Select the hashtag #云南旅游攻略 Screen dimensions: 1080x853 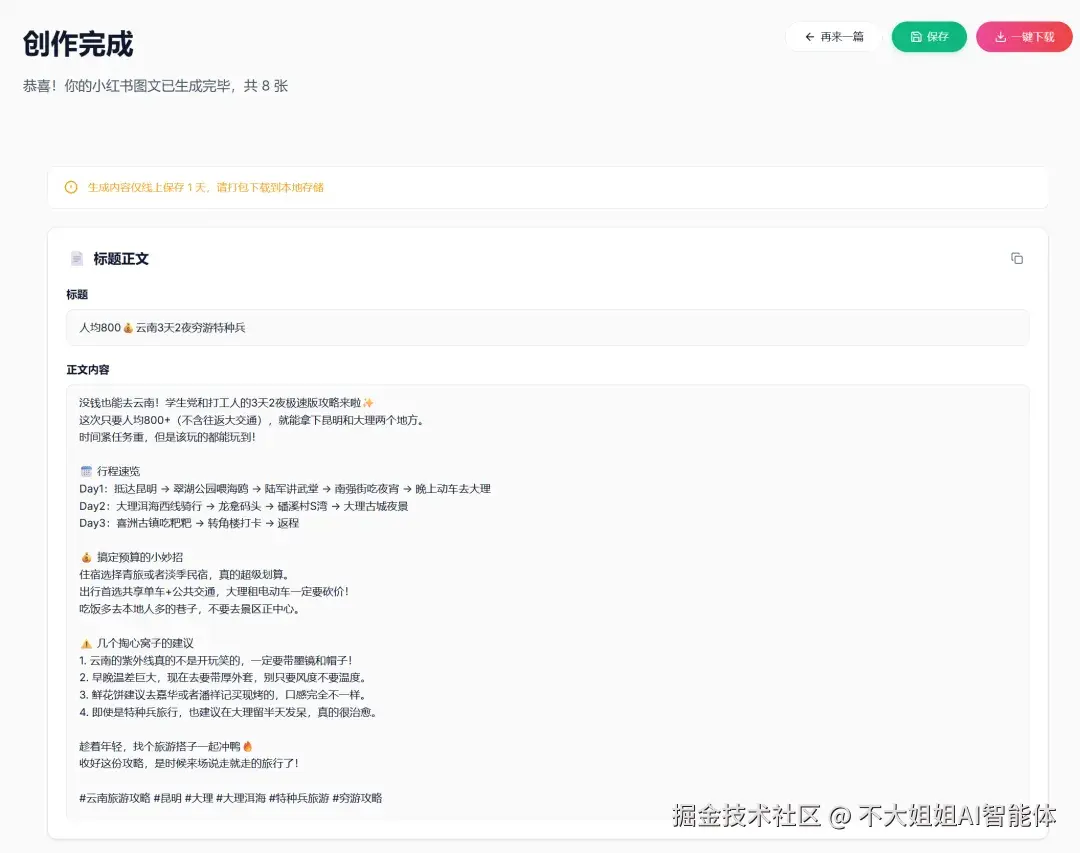coord(113,799)
